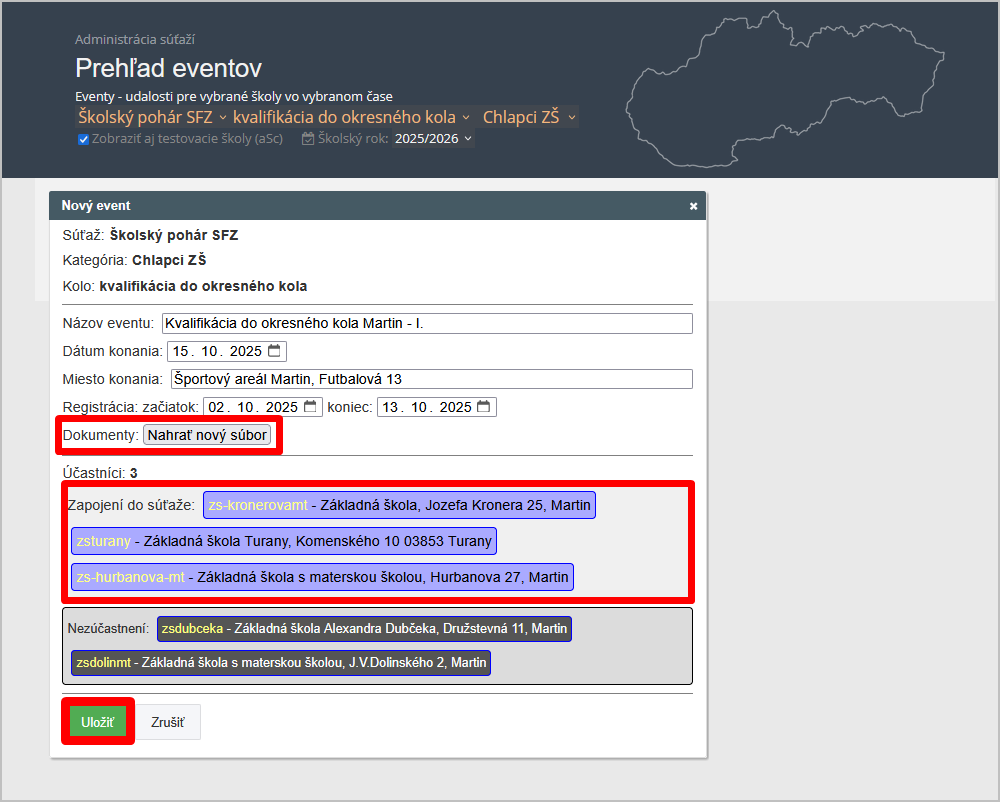This screenshot has height=802, width=1000.
Task: Open calendar picker for Dátum konania
Action: tap(274, 351)
